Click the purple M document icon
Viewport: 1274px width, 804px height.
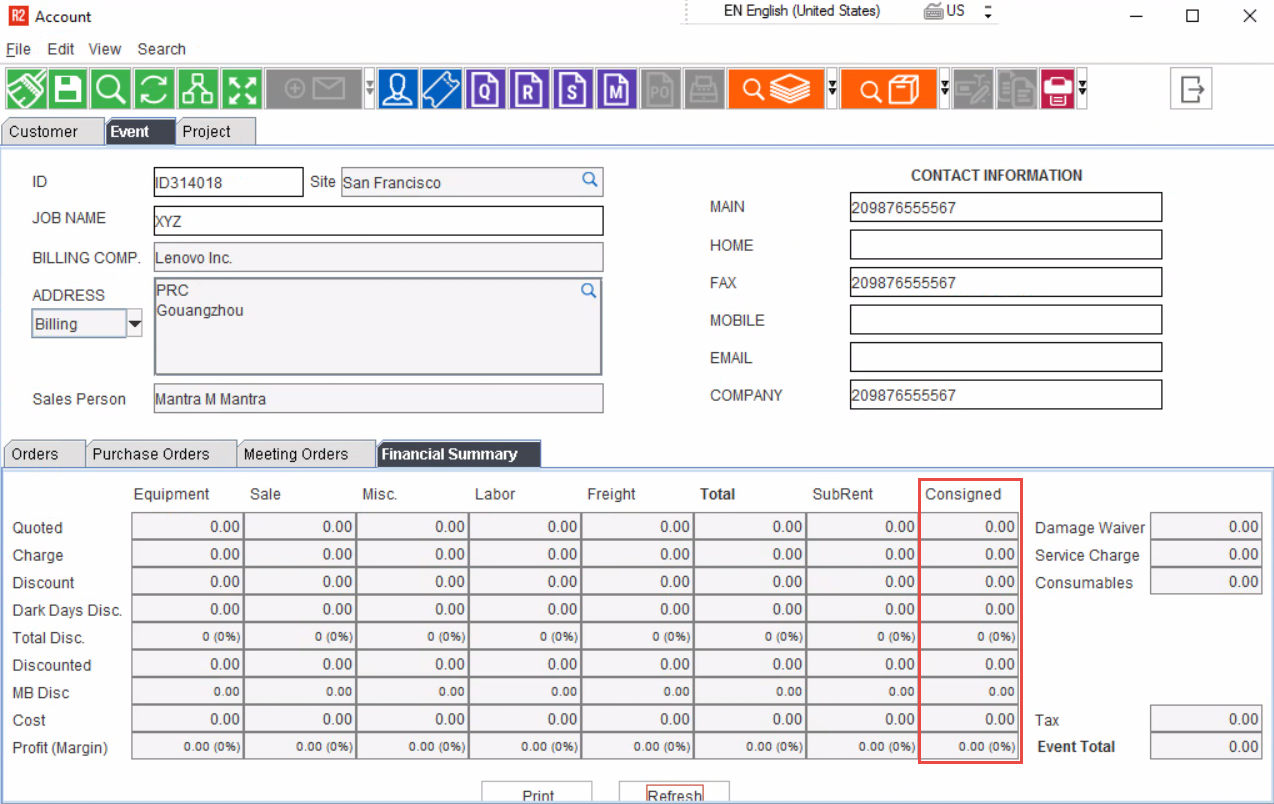click(x=617, y=89)
